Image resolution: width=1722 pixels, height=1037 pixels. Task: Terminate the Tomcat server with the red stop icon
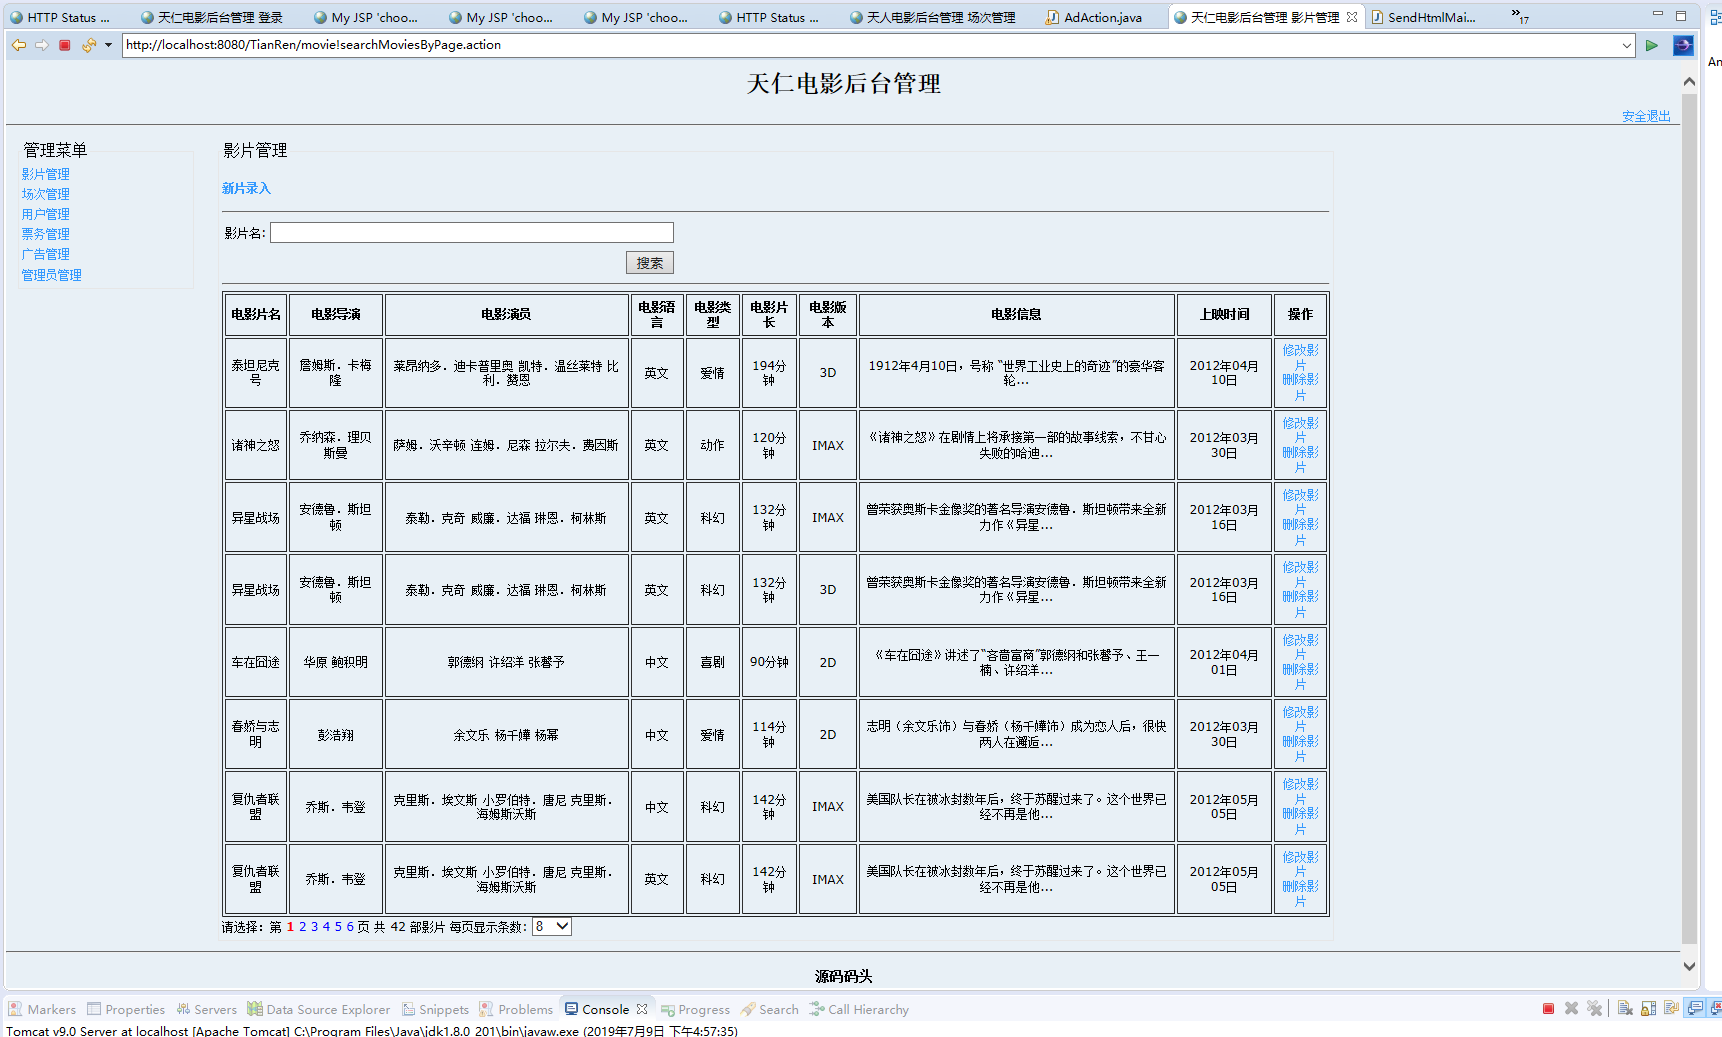tap(1548, 1009)
